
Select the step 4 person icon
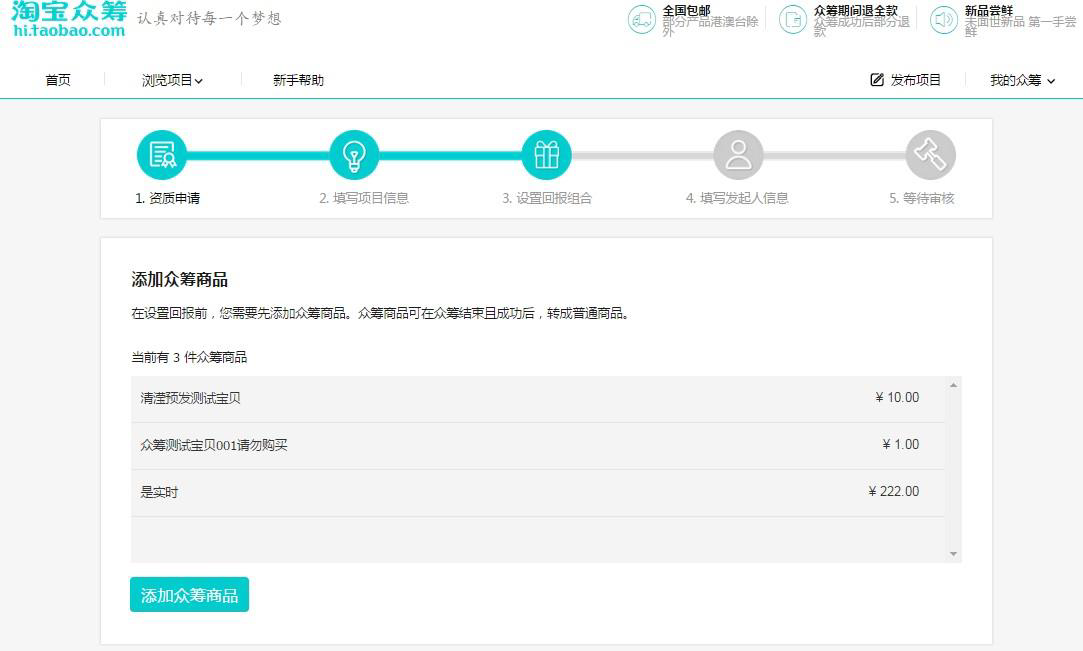point(738,155)
